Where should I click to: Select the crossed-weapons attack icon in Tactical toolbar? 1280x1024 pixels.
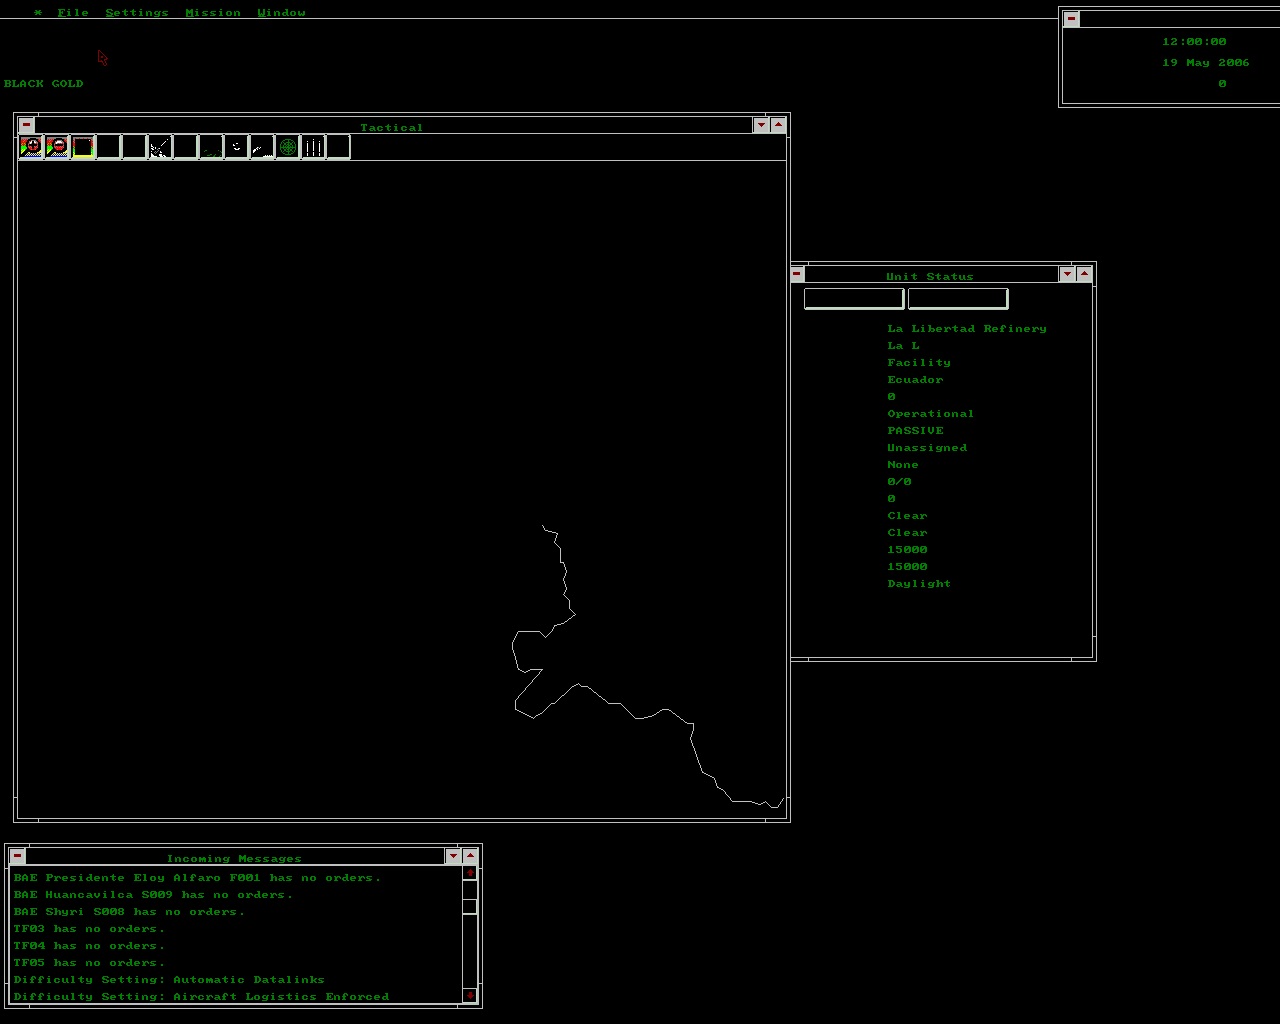click(x=159, y=147)
